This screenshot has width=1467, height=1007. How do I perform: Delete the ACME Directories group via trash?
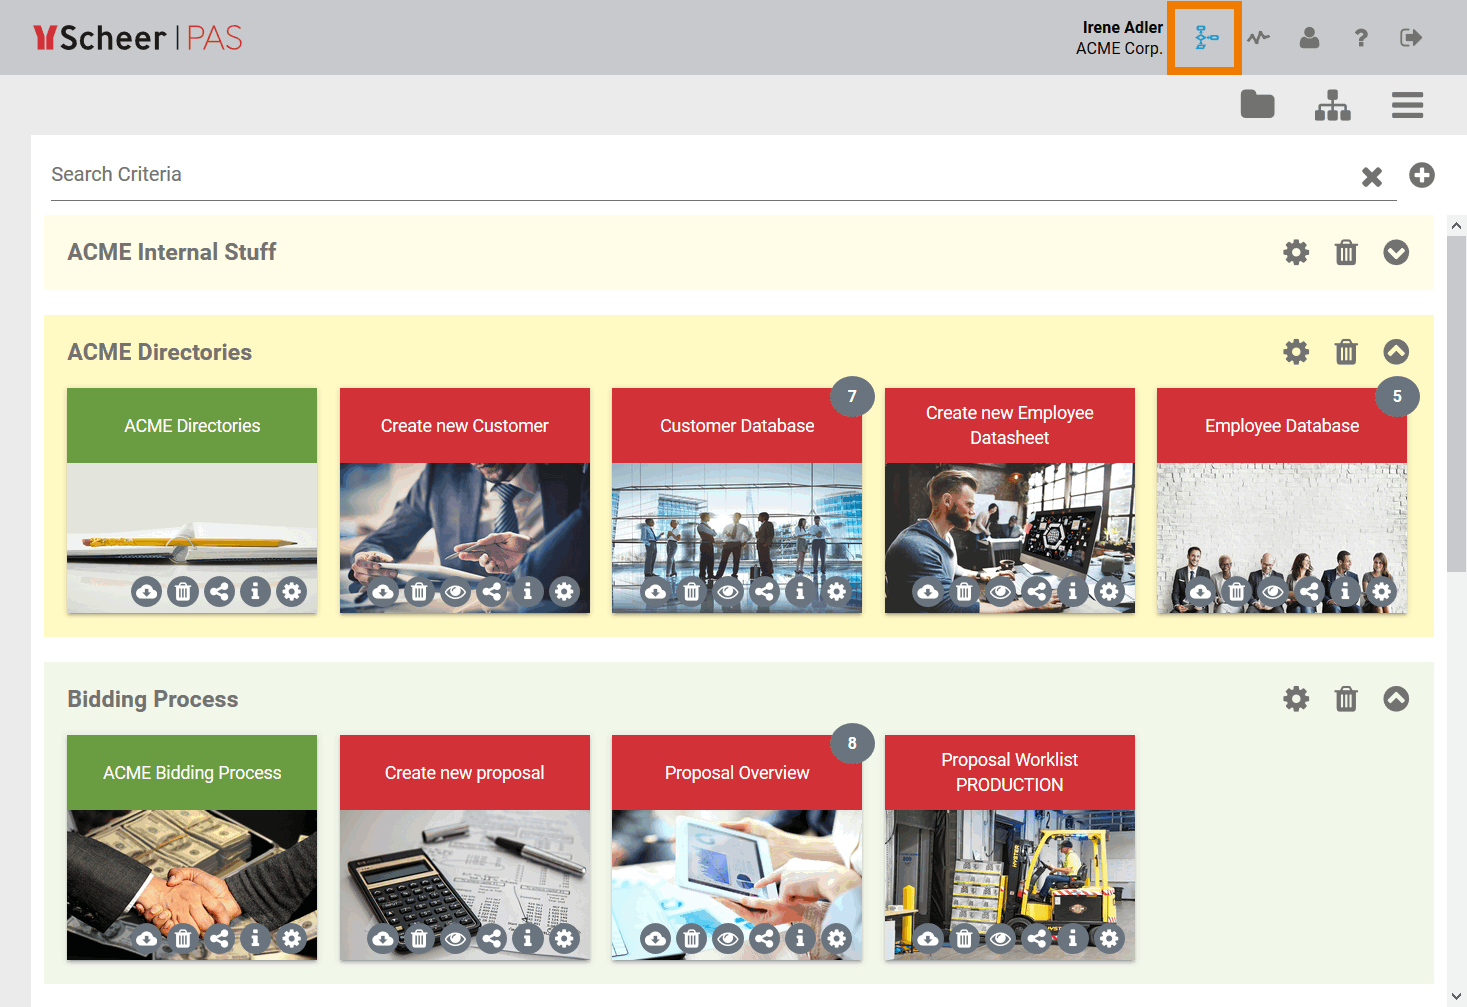coord(1346,352)
